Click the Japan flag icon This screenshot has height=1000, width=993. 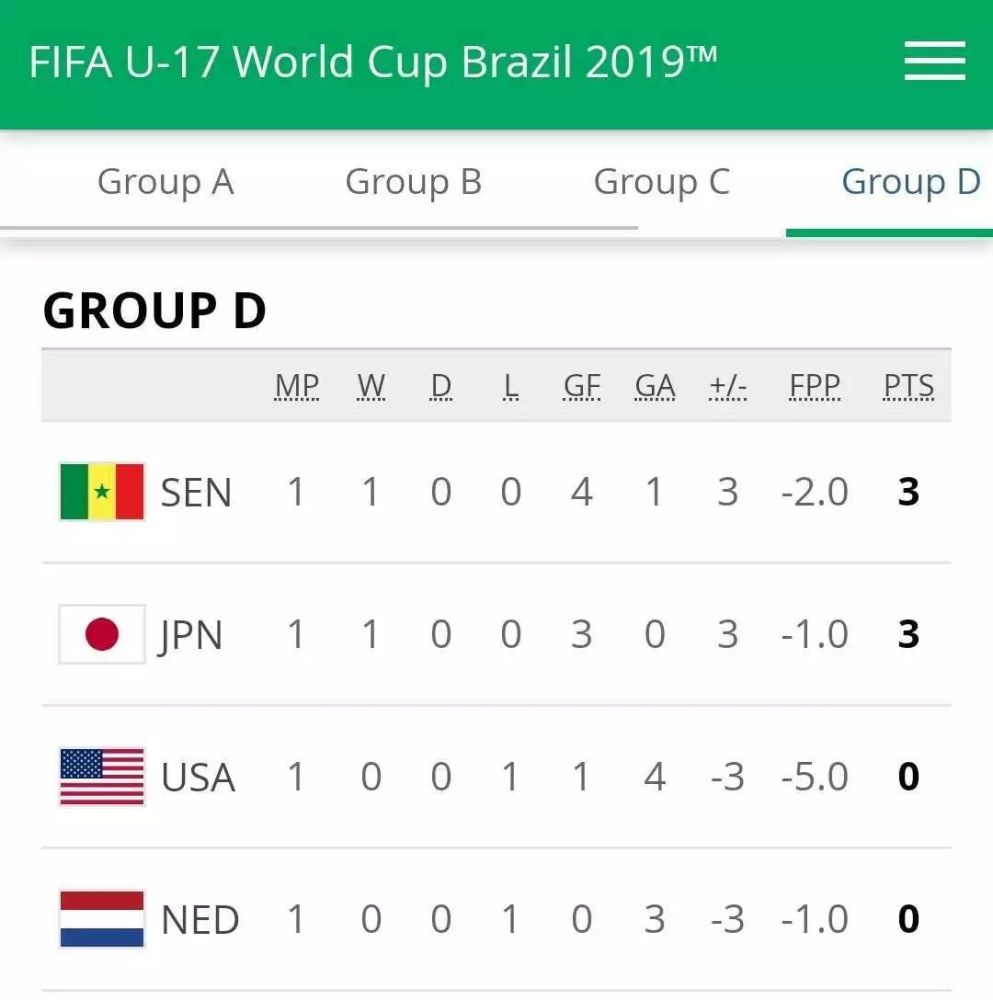(102, 634)
